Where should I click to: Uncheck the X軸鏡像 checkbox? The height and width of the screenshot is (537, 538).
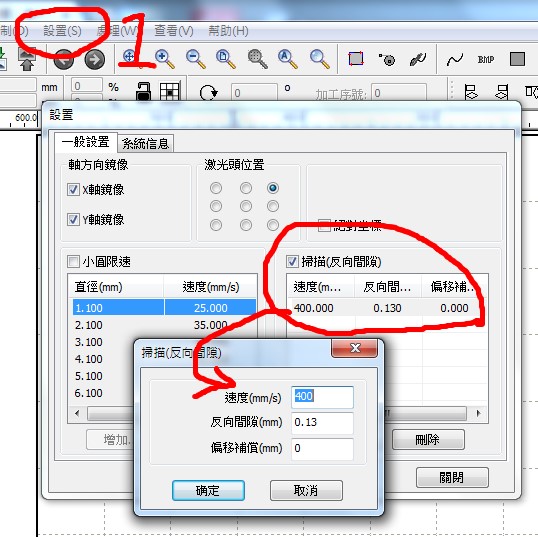(73, 189)
